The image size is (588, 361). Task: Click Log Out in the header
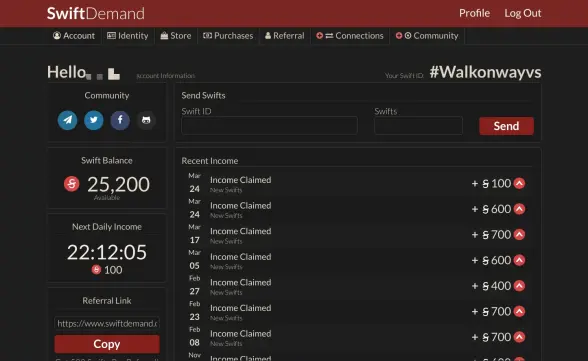point(523,13)
